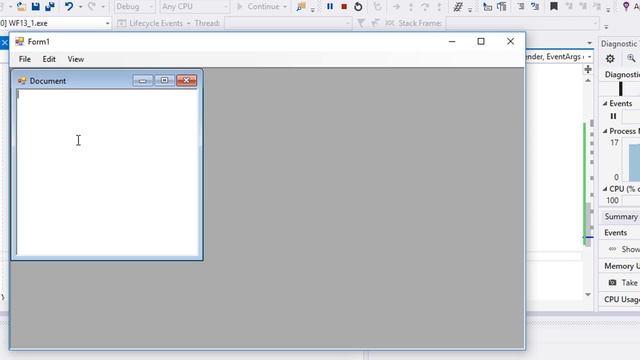The image size is (640, 360).
Task: Click the Step Out icon
Action: 439,7
